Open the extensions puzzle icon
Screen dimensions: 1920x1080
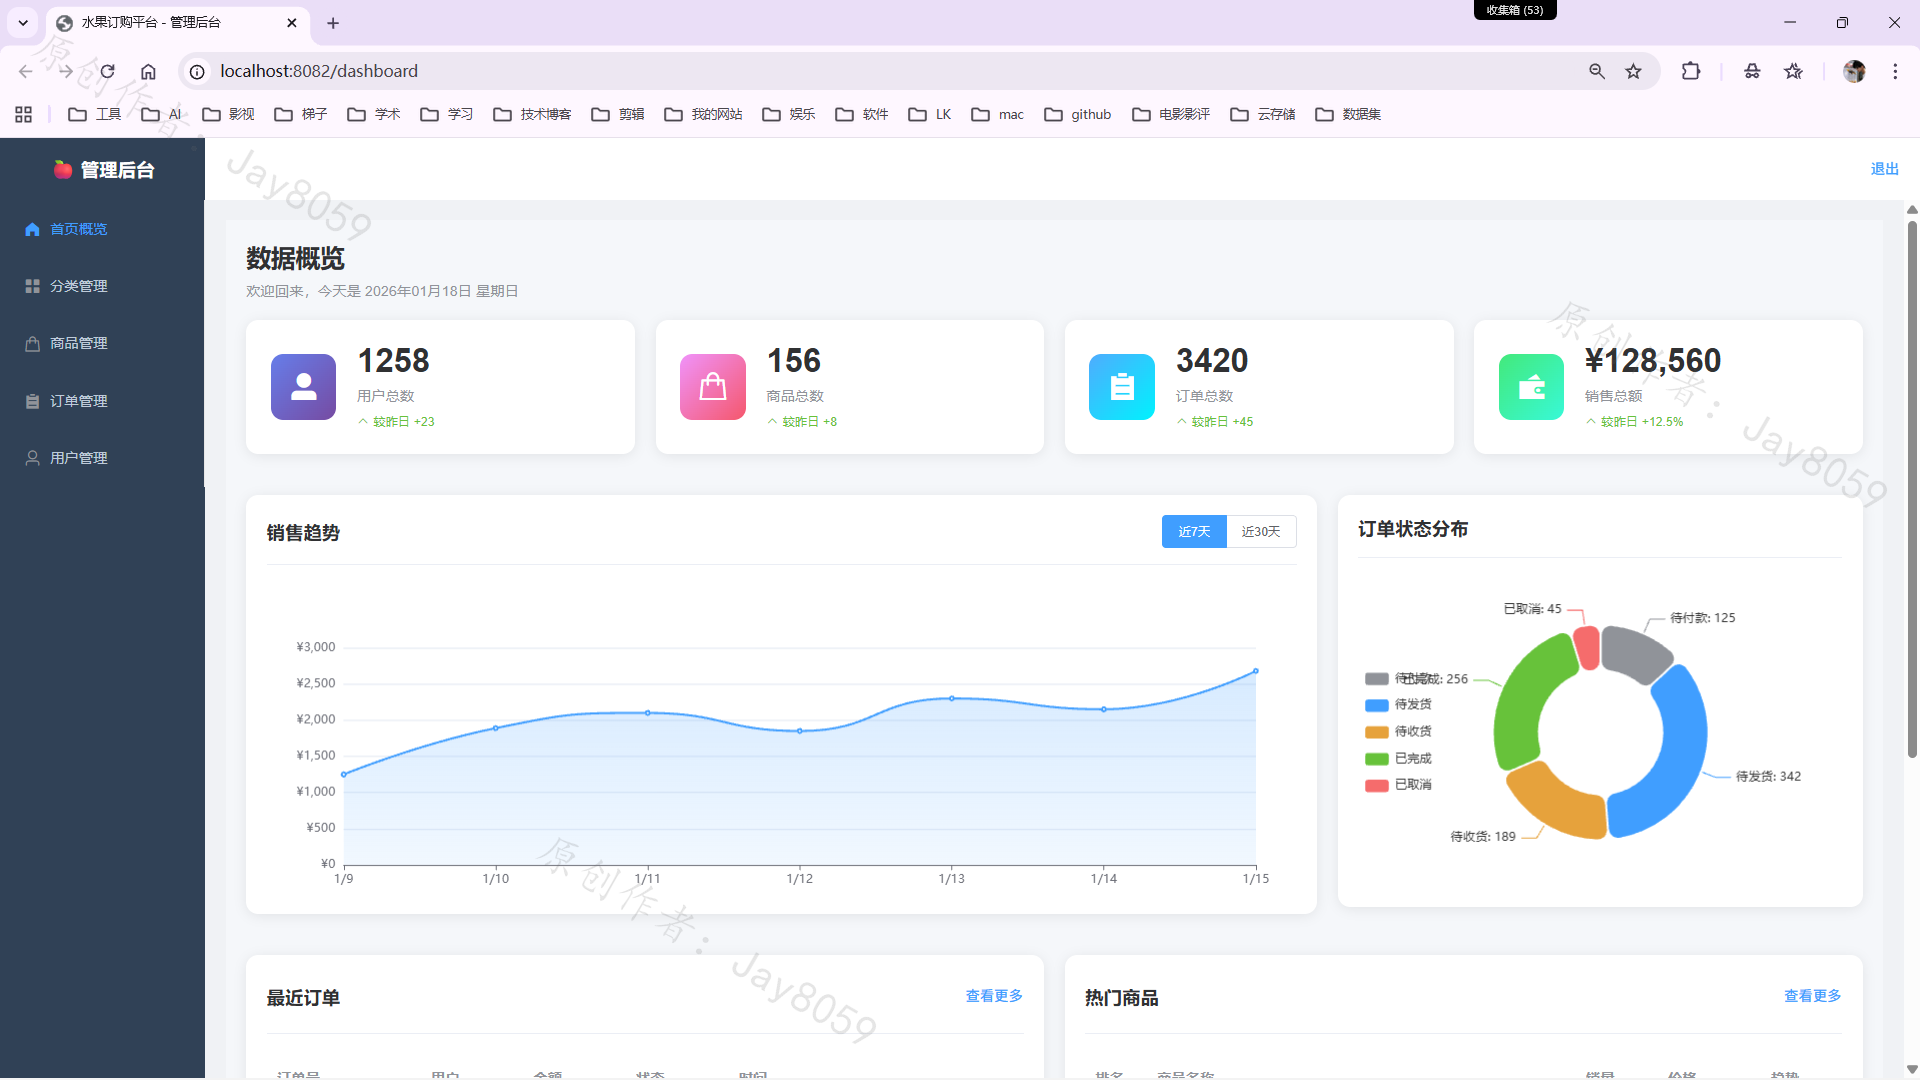pos(1691,71)
